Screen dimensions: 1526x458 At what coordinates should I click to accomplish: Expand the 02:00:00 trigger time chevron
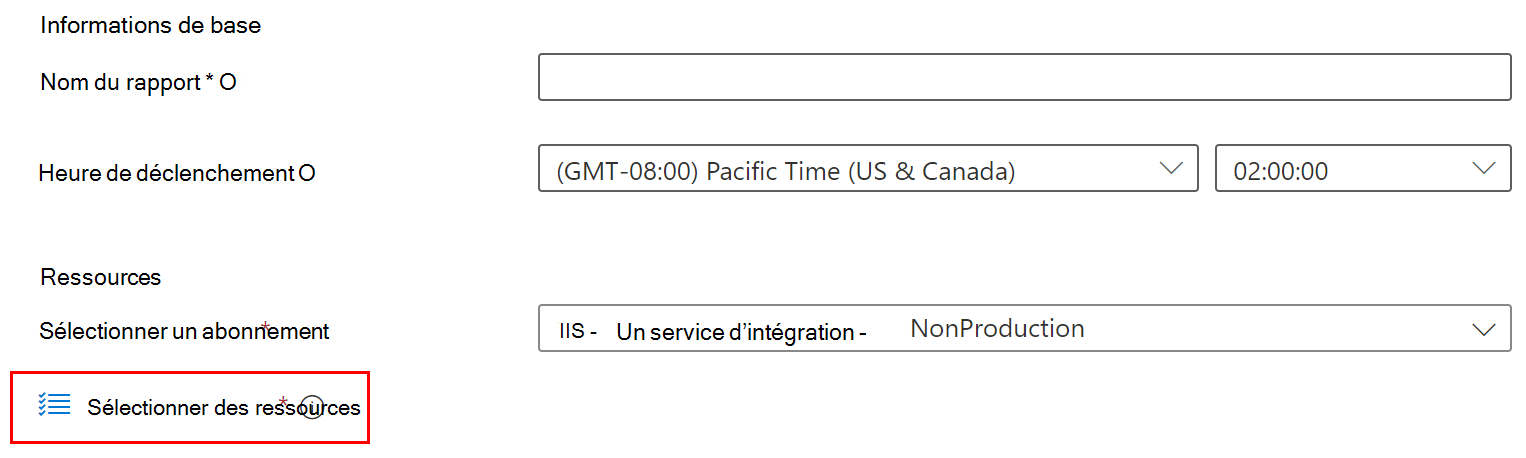[x=1484, y=168]
